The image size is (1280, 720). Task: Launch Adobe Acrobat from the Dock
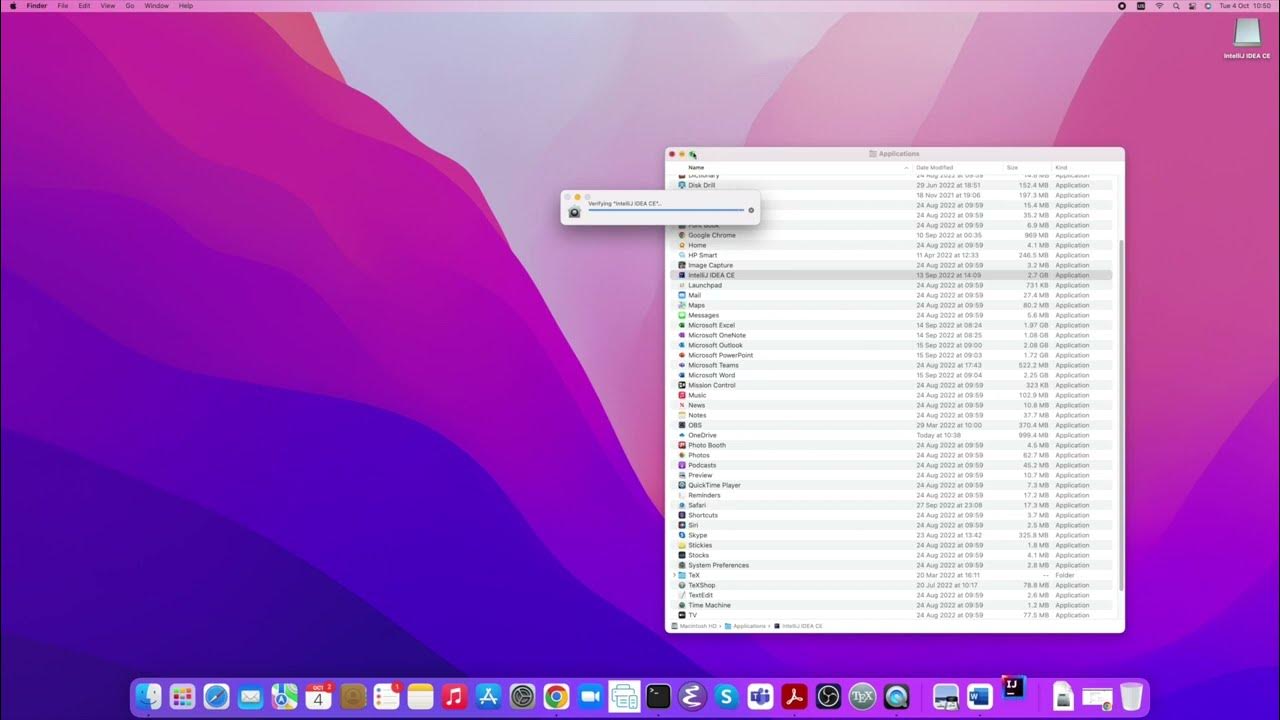pos(794,697)
